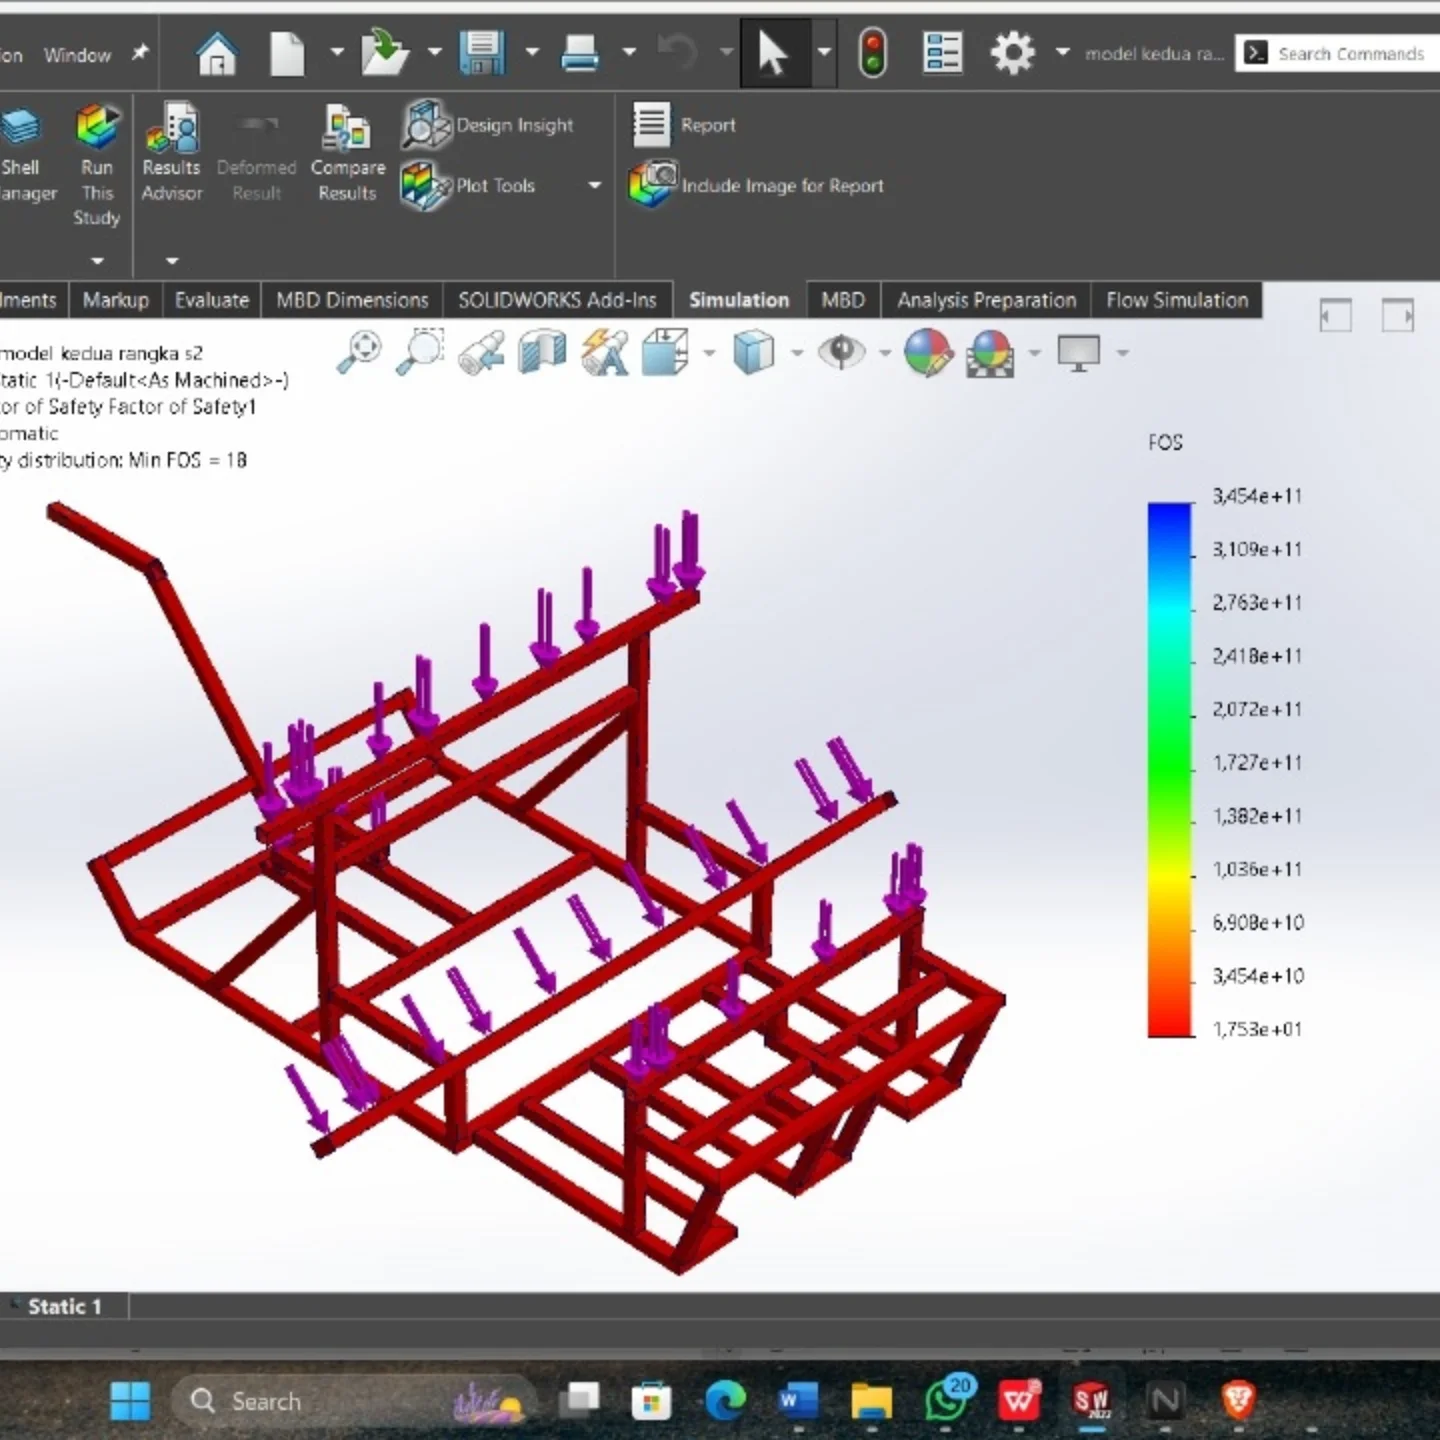Open the SOLIDWORKS Add-Ins tab

pyautogui.click(x=557, y=300)
